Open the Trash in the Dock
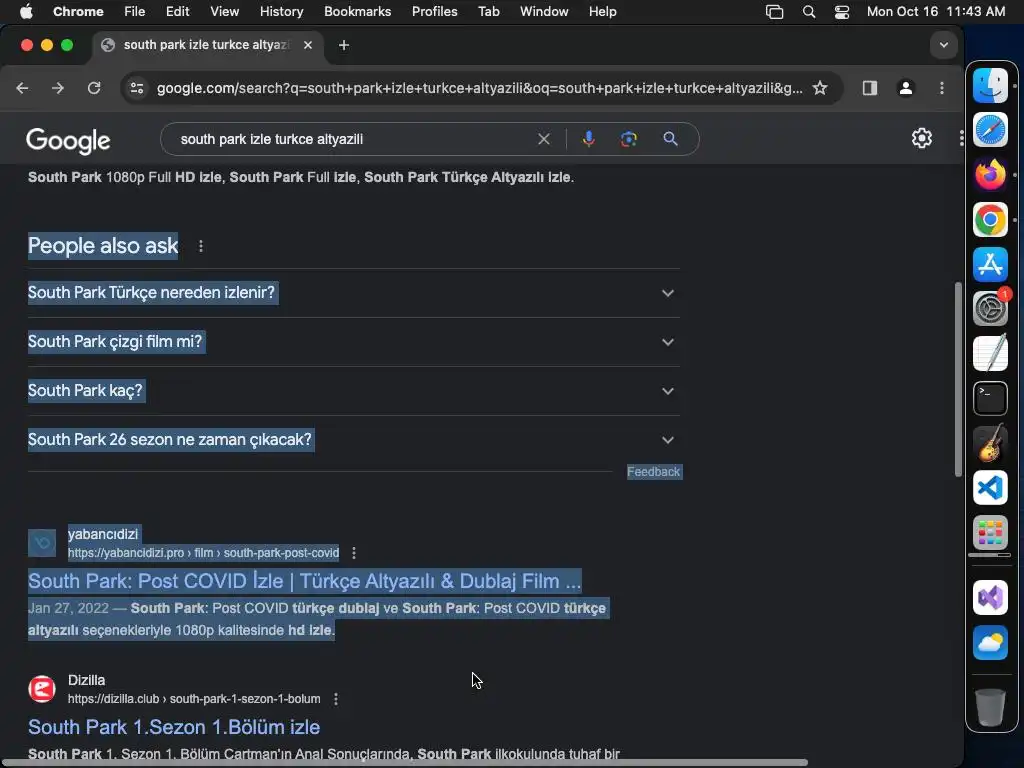The width and height of the screenshot is (1024, 768). (x=990, y=707)
